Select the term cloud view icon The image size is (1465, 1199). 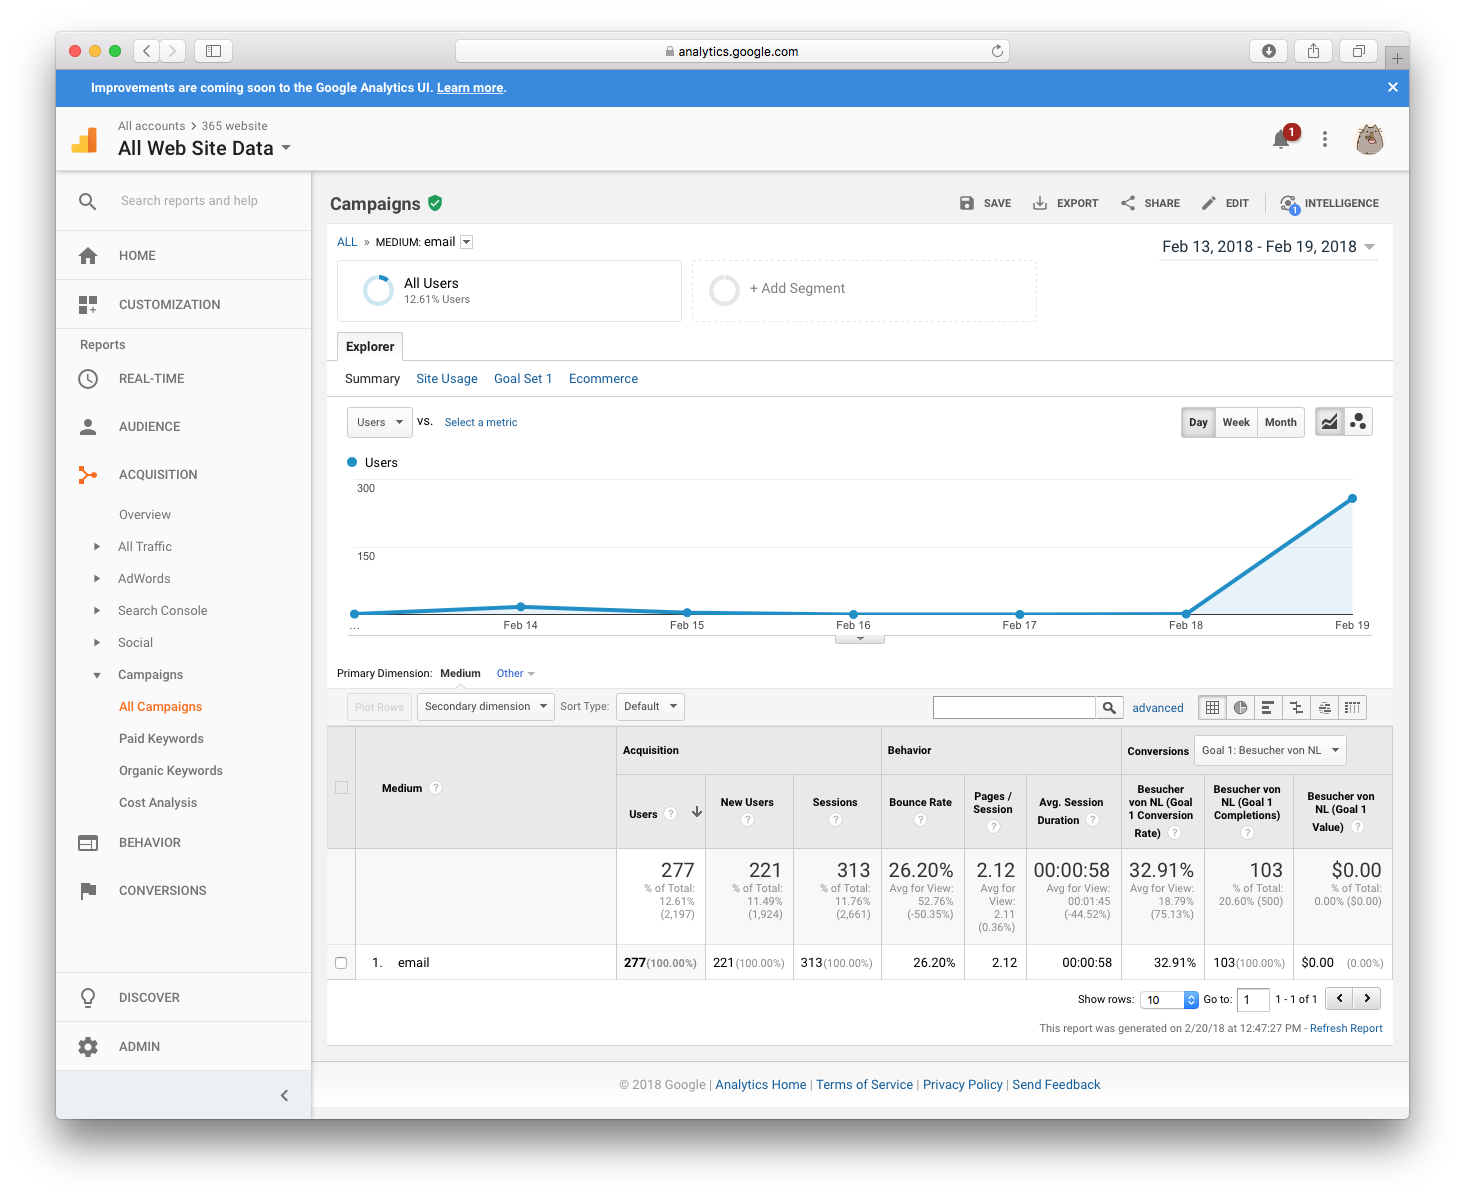pos(1324,708)
